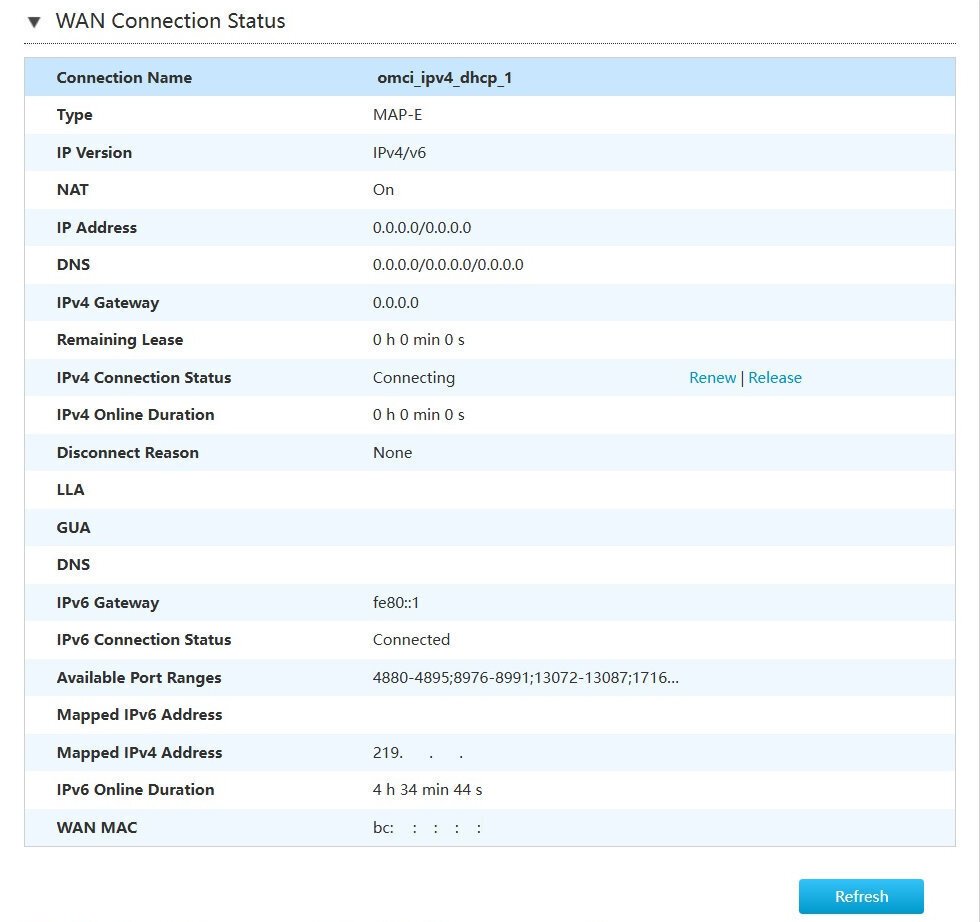
Task: Click the Release link
Action: coord(775,377)
